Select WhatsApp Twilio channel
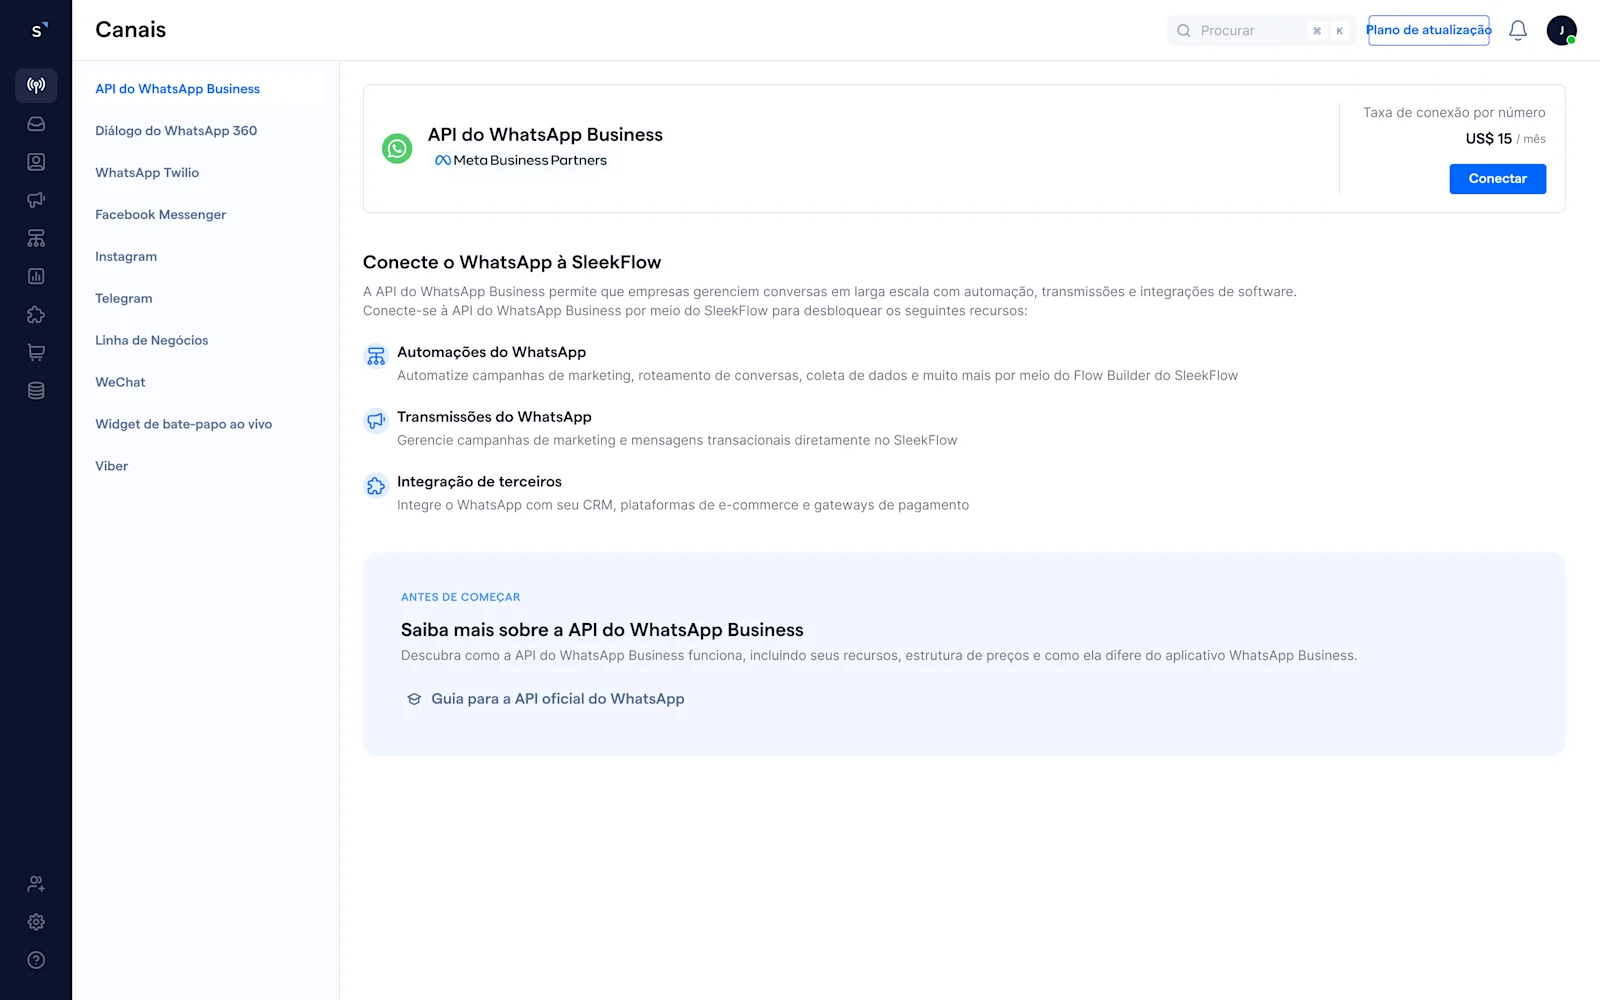Image resolution: width=1600 pixels, height=1000 pixels. [x=205, y=173]
